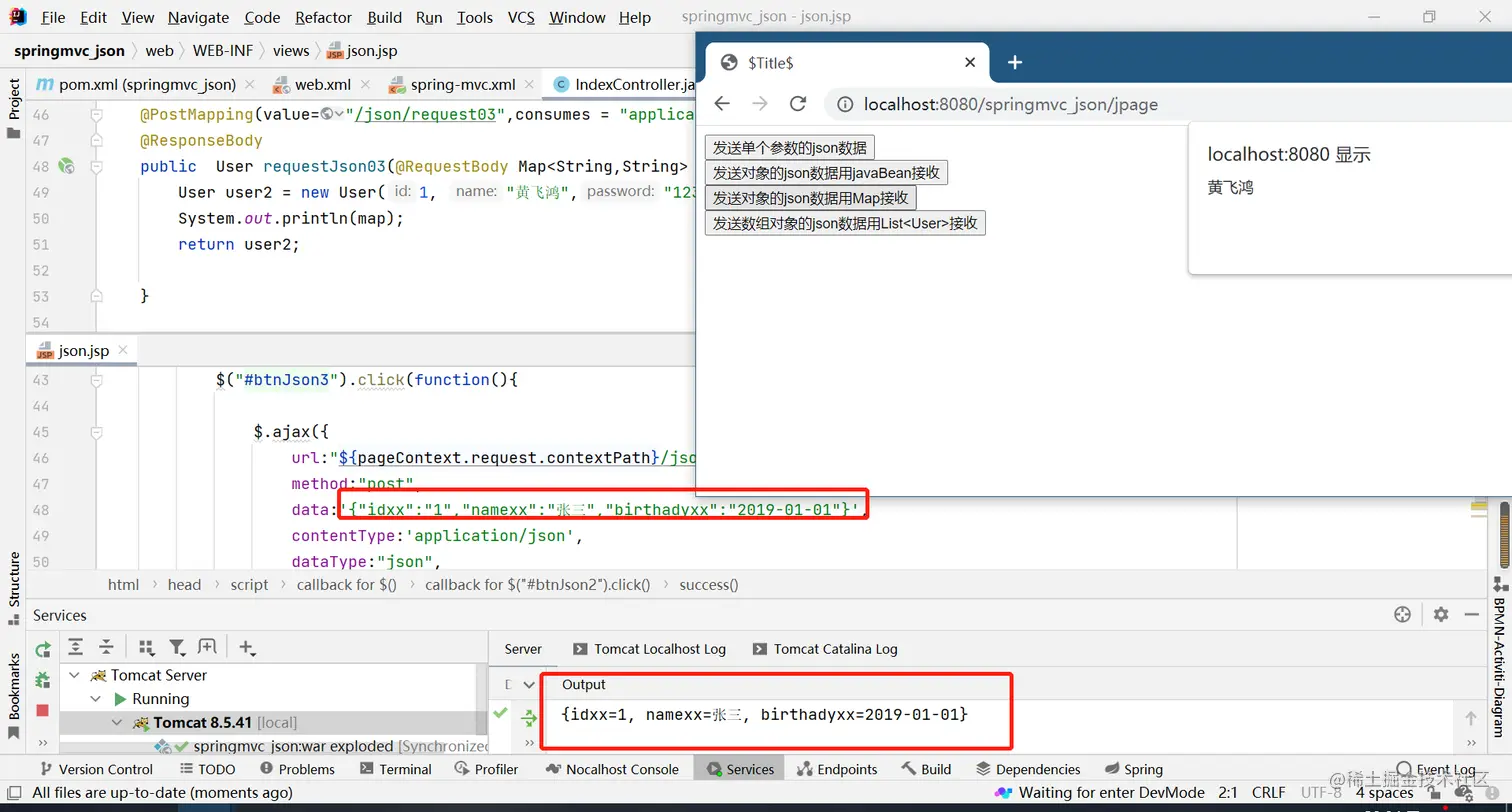Rerun the Tomcat server in Services

pyautogui.click(x=43, y=650)
